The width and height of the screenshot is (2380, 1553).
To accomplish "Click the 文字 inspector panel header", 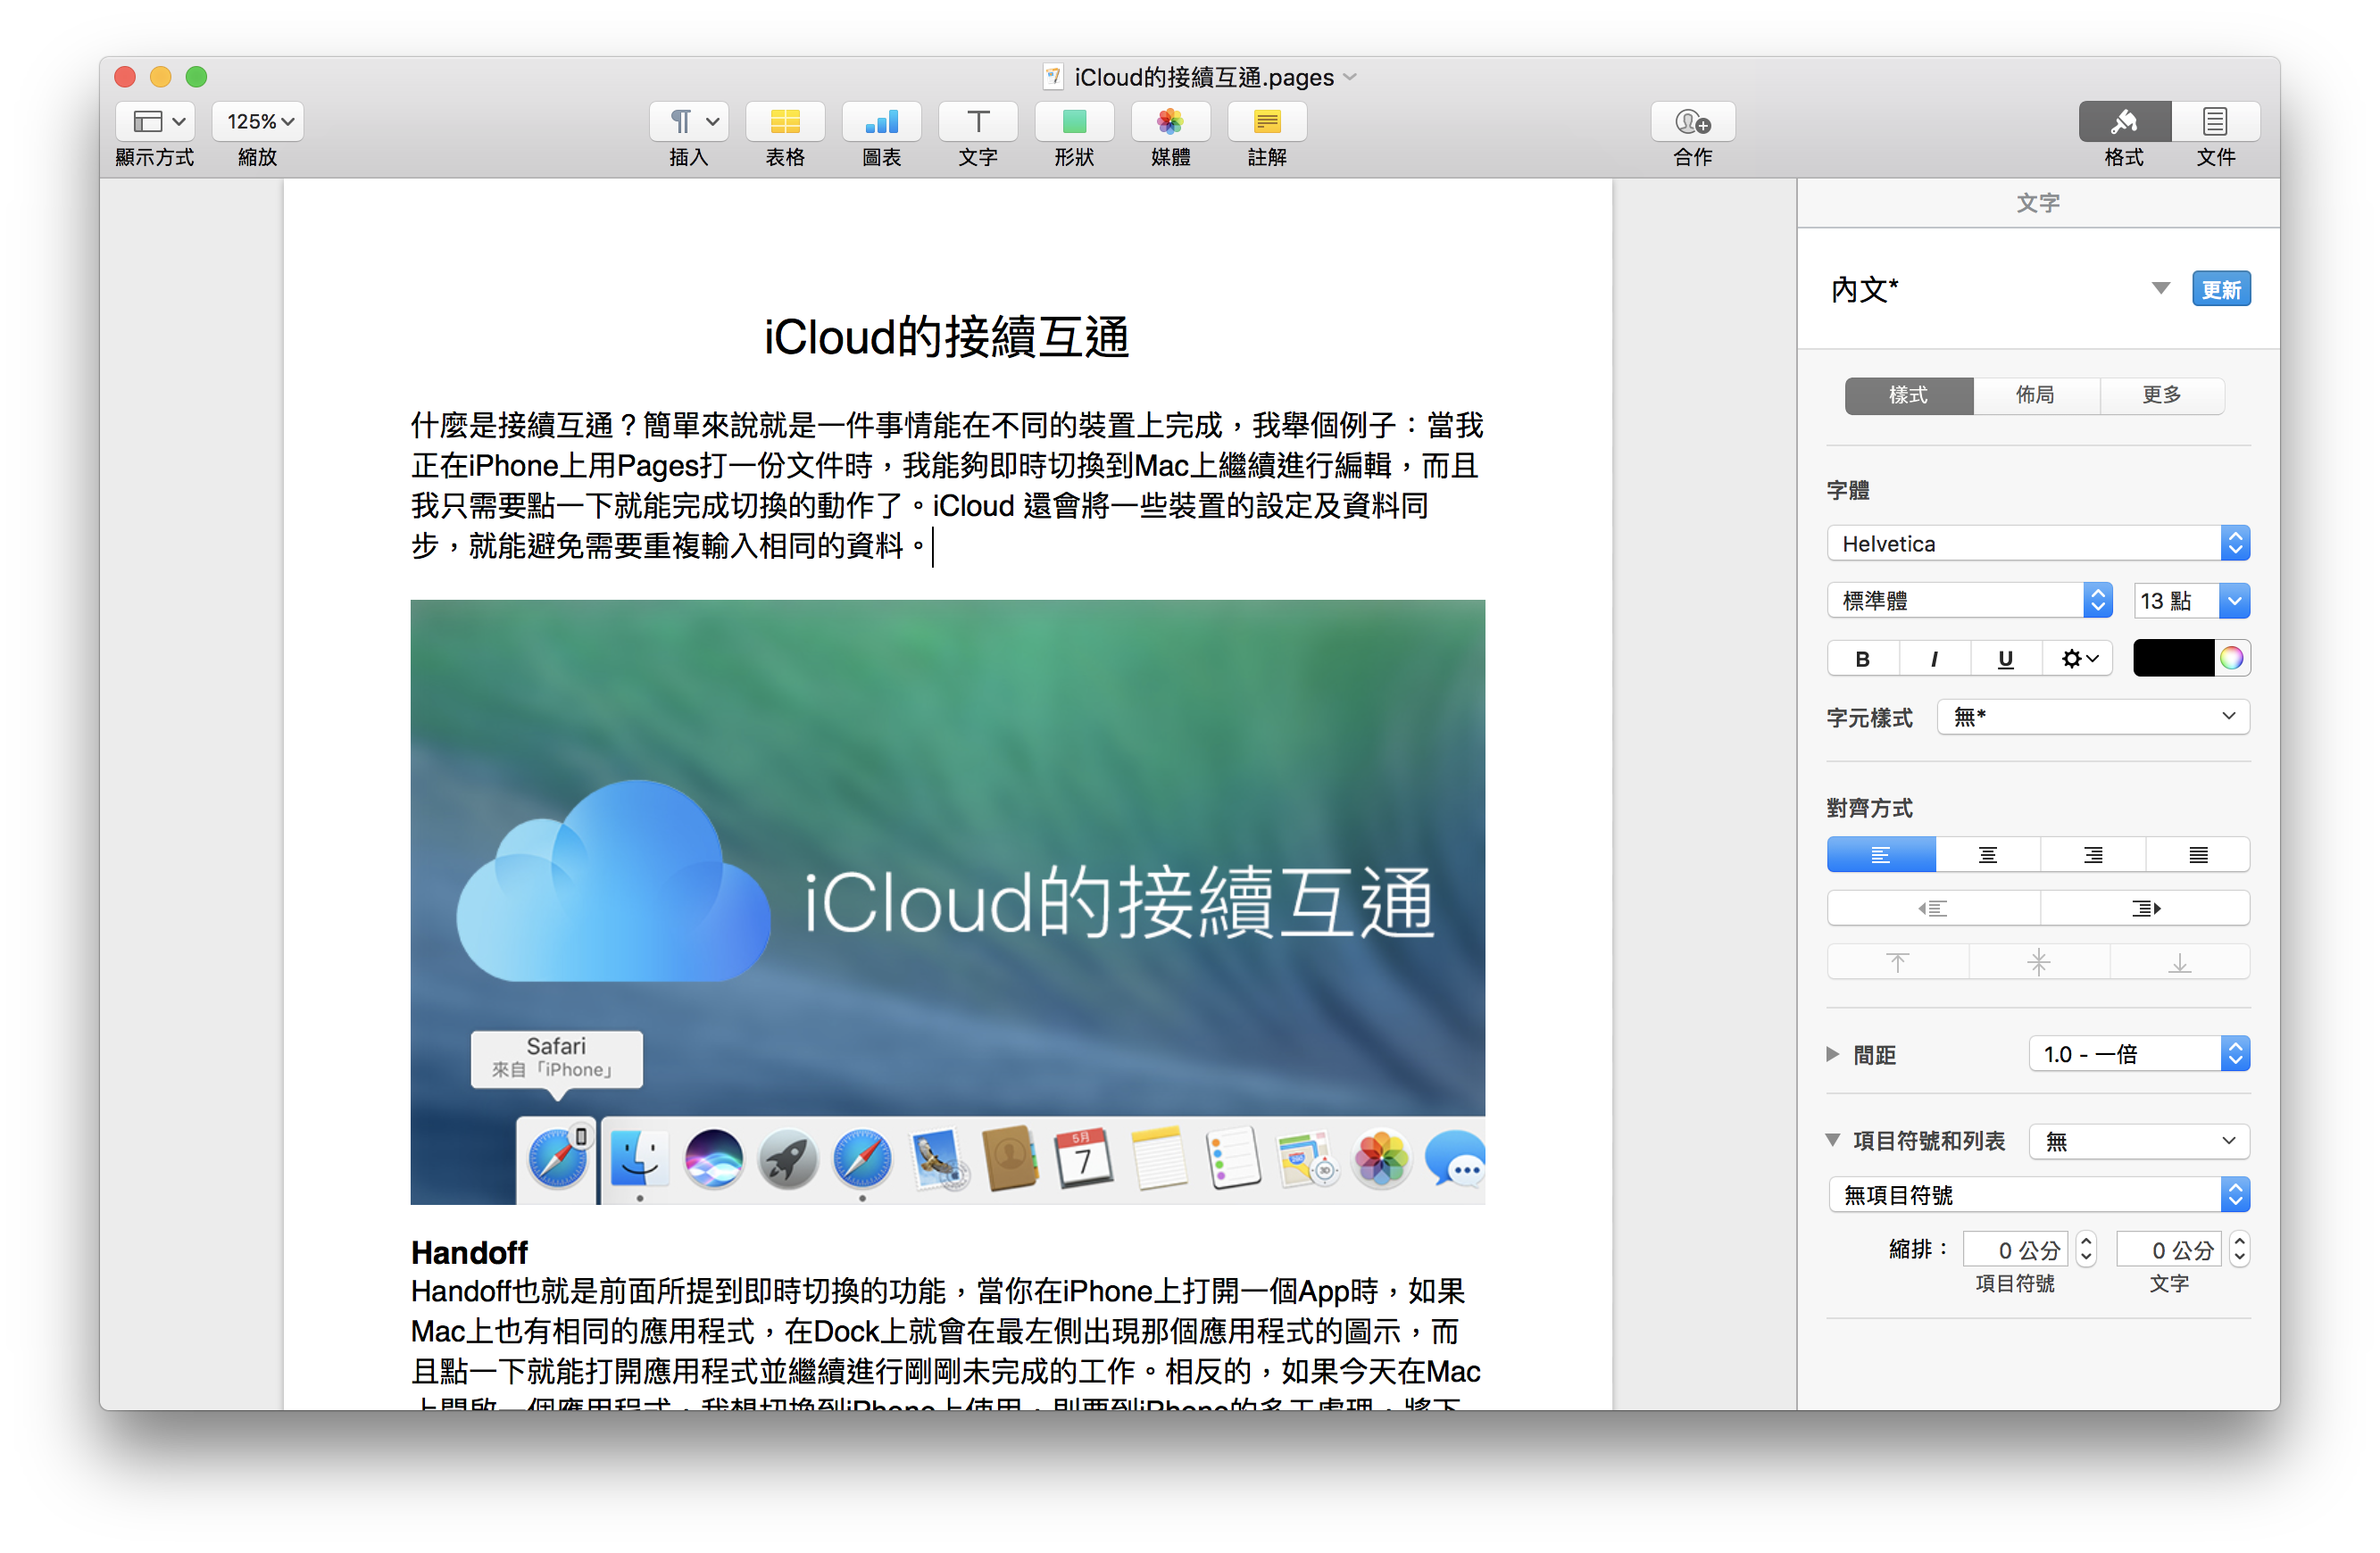I will [2038, 203].
